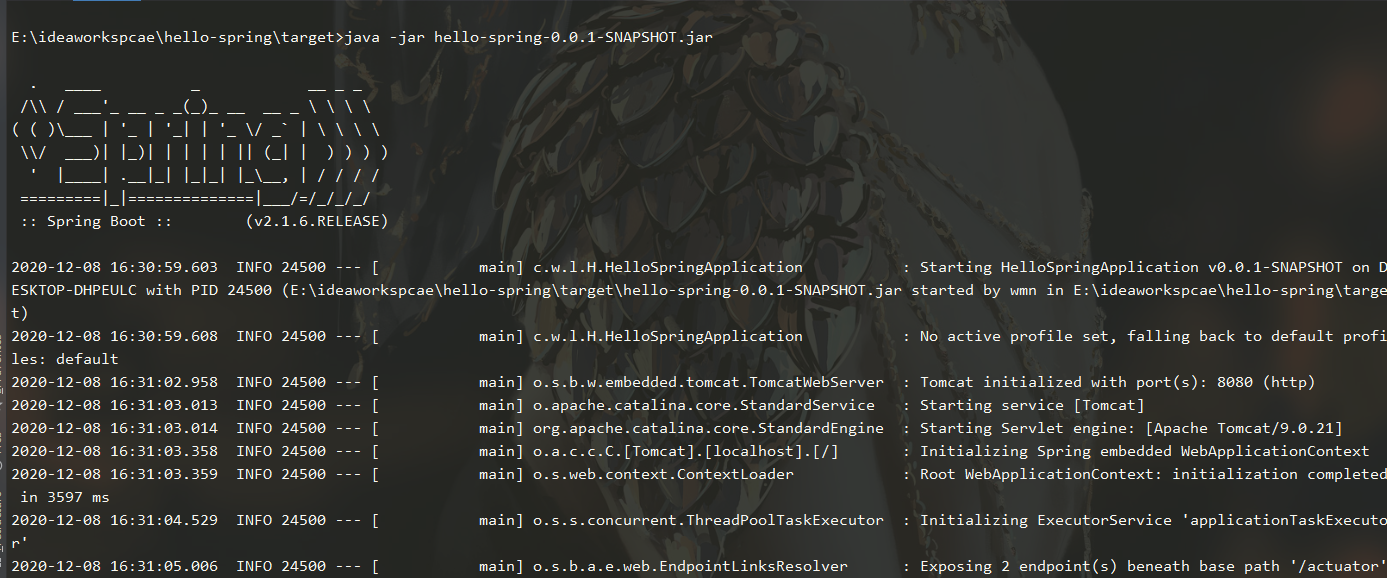Screen dimensions: 1387x578
Task: Click timestamp '16:31:03.359' log entry
Action: (x=164, y=474)
